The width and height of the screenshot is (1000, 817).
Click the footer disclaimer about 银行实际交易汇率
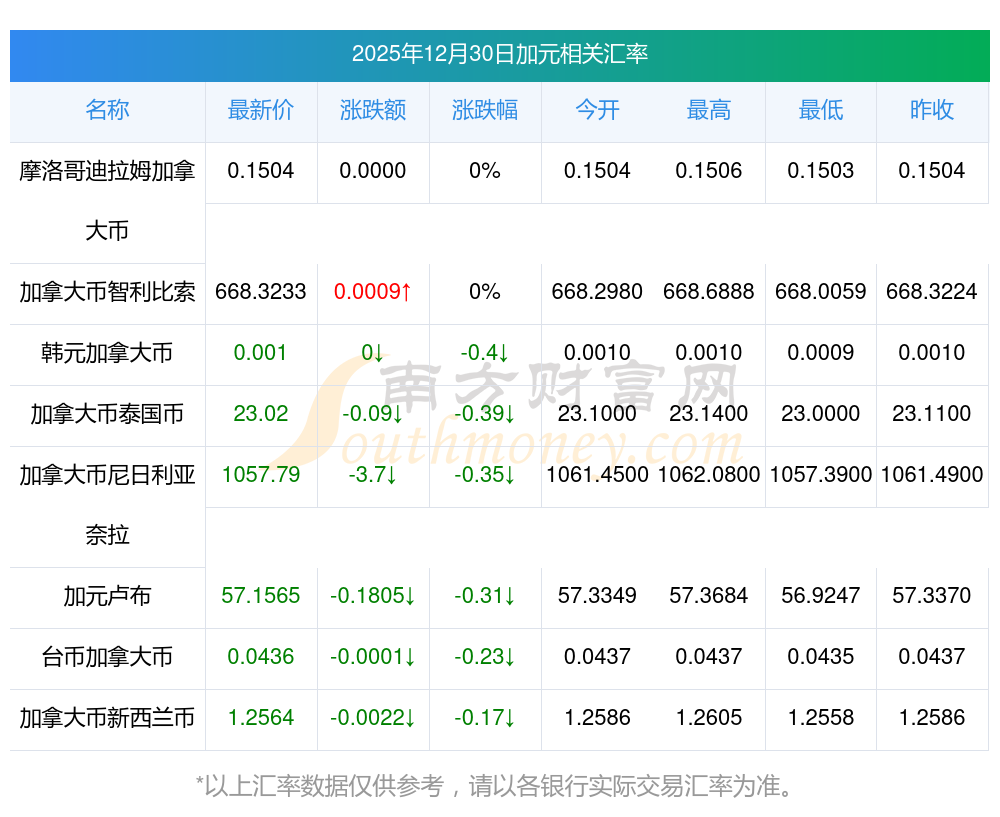(x=499, y=786)
